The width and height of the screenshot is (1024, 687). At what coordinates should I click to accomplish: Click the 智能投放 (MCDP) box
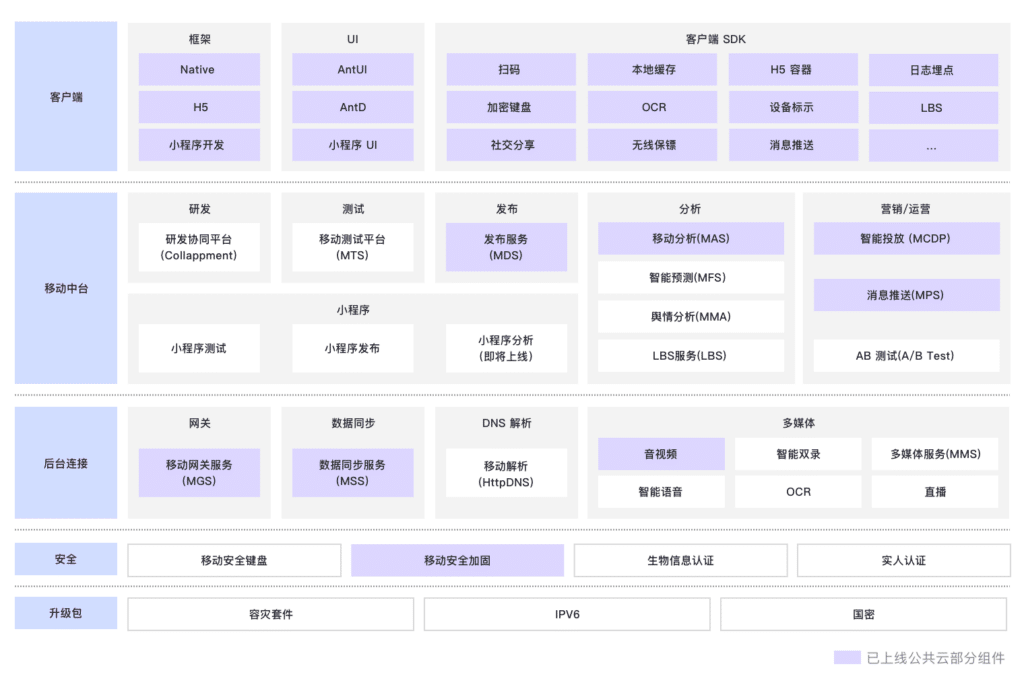906,238
